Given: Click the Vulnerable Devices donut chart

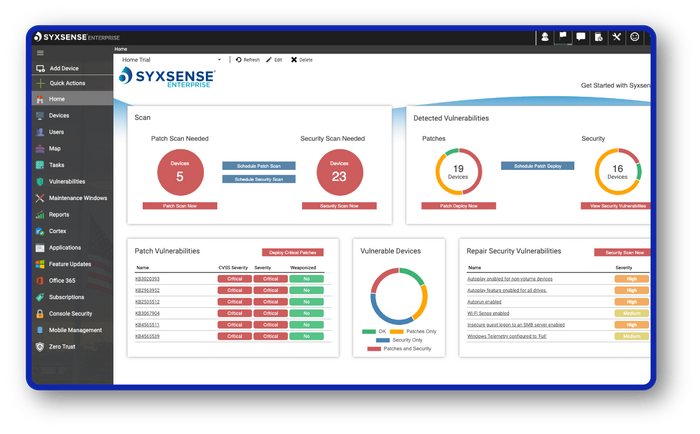Looking at the screenshot, I should pos(399,296).
